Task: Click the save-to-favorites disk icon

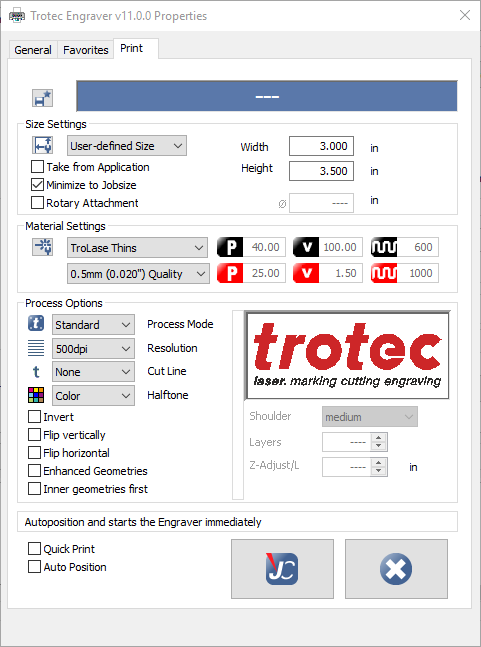Action: pos(42,98)
